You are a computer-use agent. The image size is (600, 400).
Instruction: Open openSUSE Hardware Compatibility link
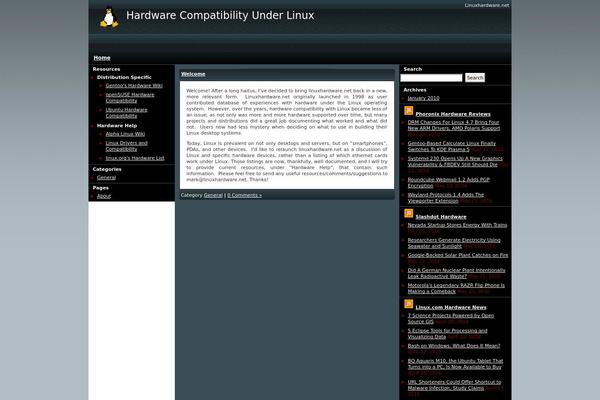pos(130,98)
